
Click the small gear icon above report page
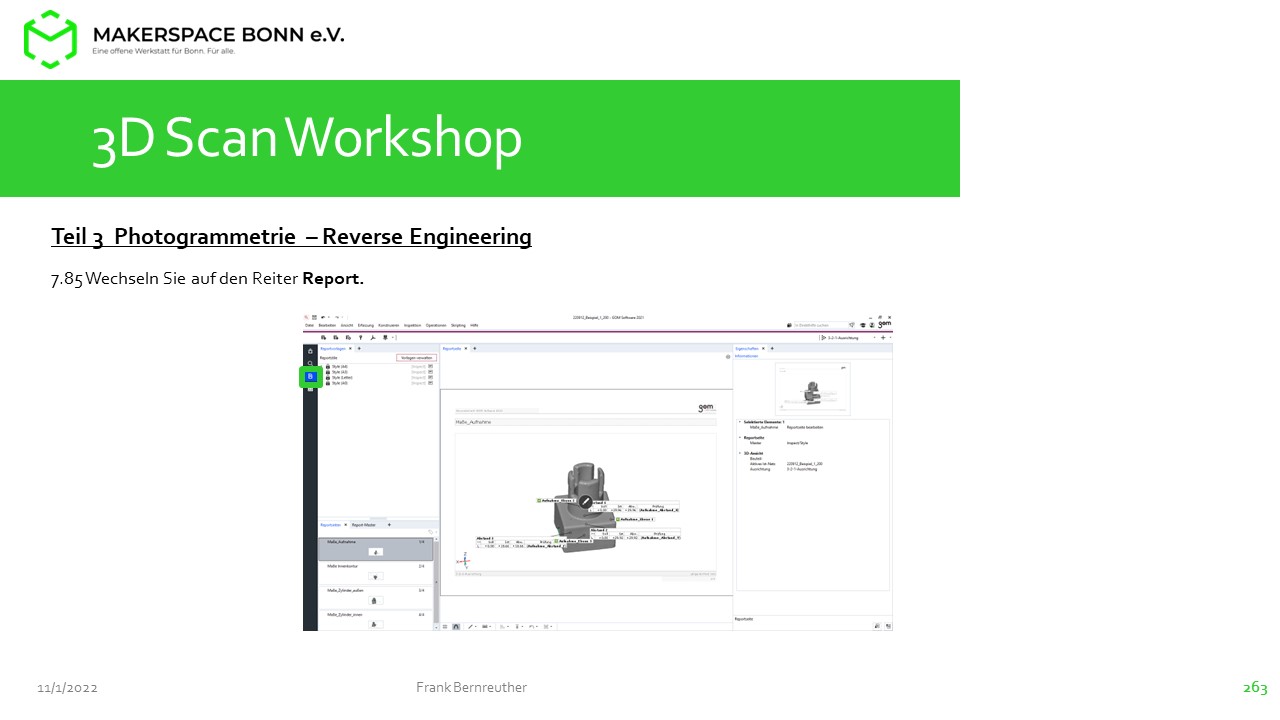(728, 357)
